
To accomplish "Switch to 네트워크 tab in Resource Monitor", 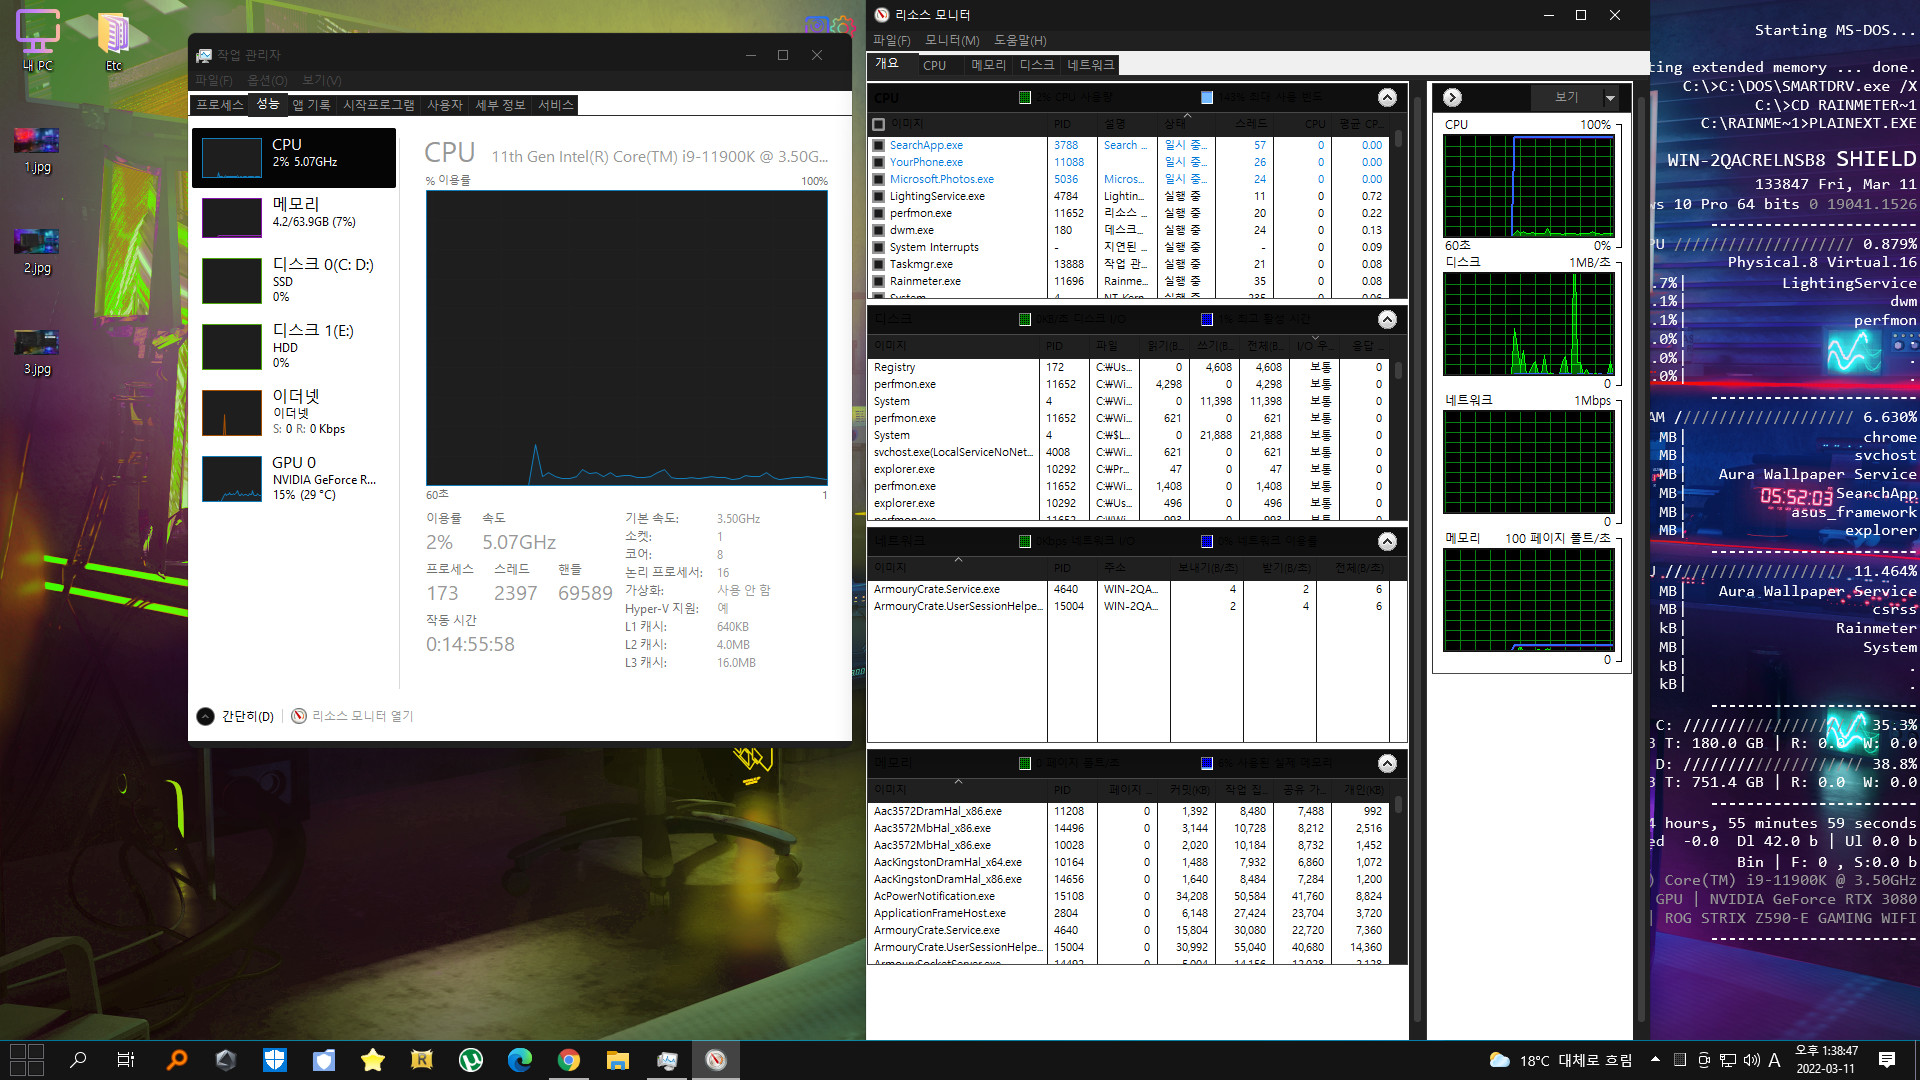I will [x=1090, y=65].
